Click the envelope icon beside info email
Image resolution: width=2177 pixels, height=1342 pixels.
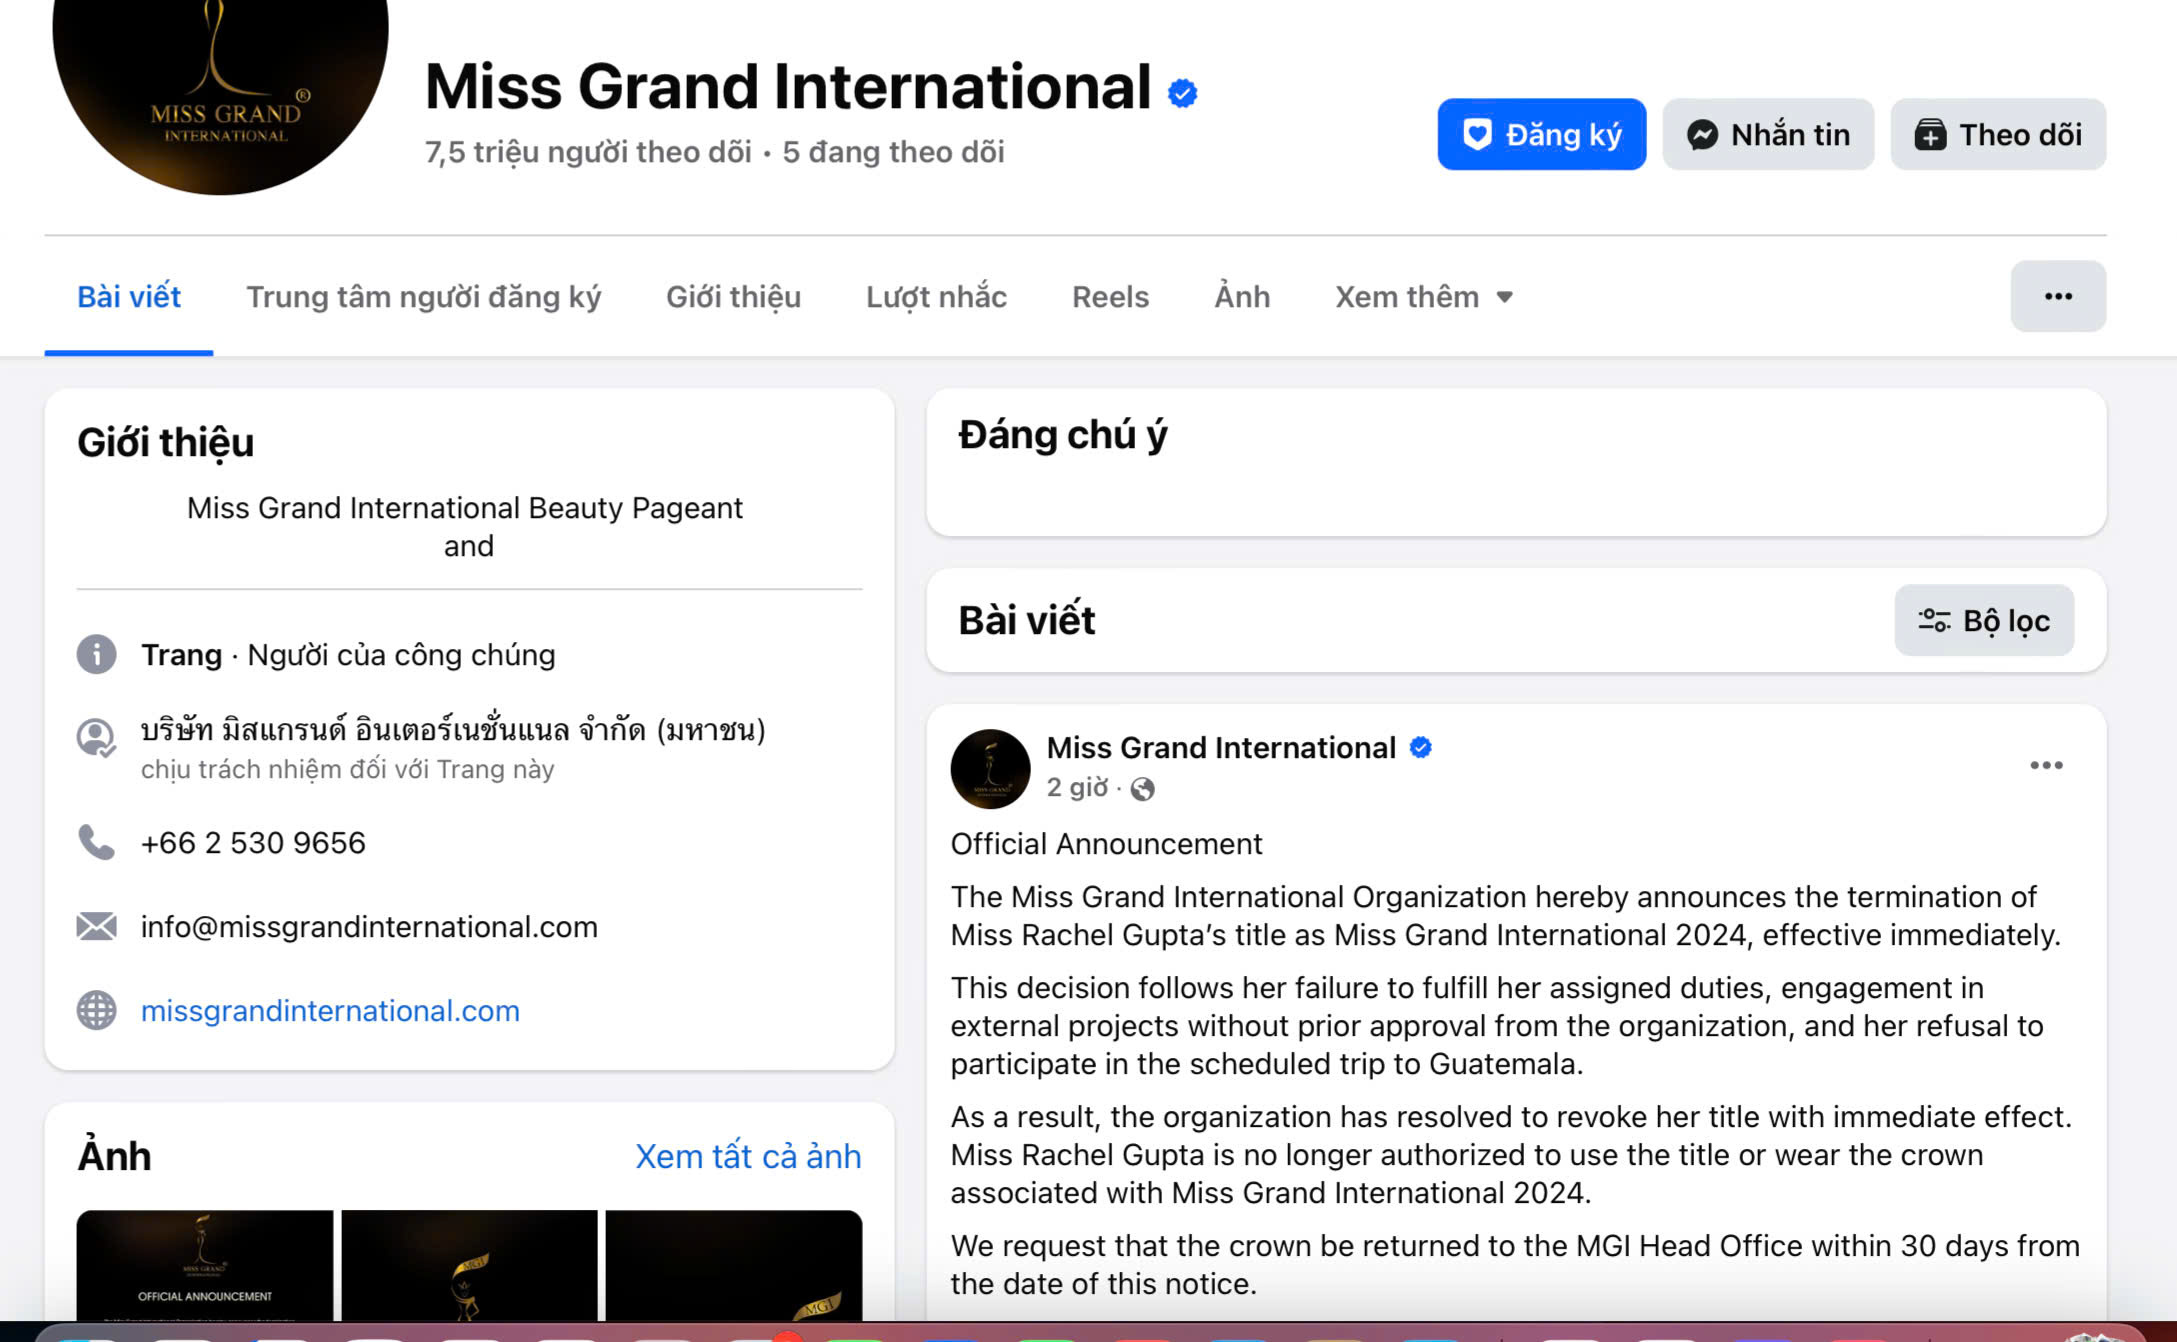click(x=97, y=927)
